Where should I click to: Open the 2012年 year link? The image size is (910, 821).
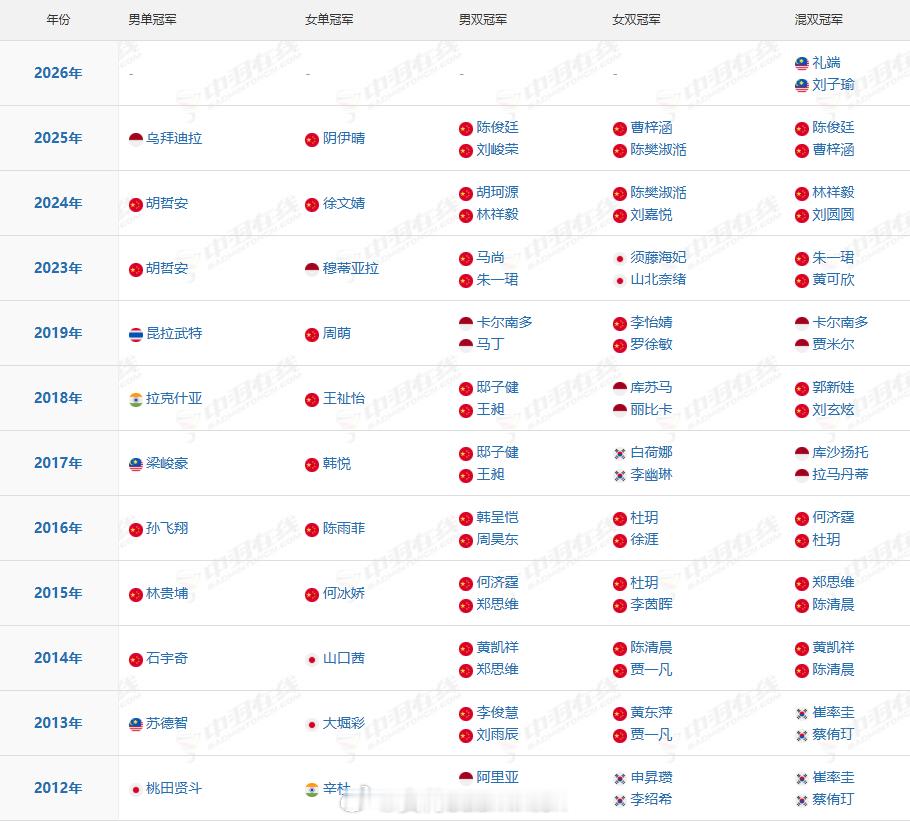58,788
